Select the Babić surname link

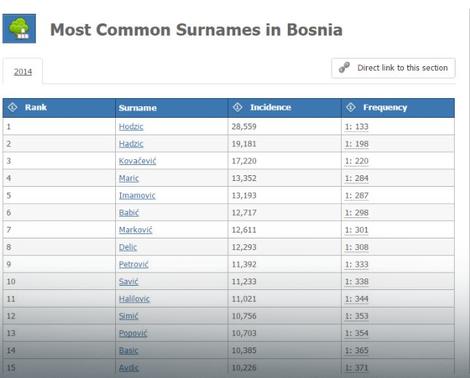point(129,213)
